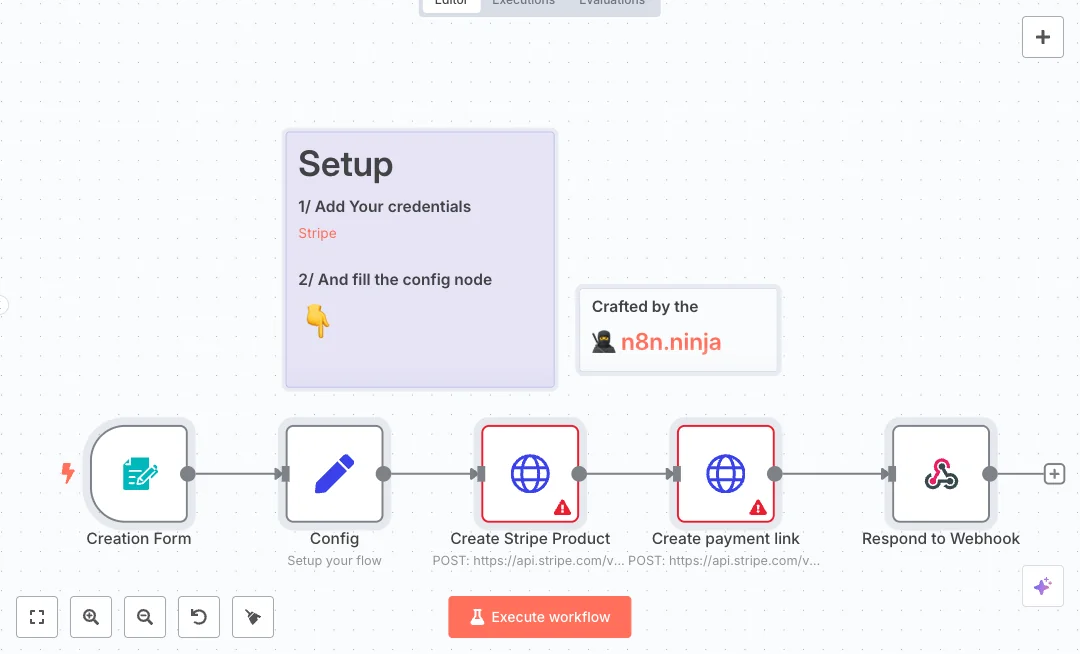1080x654 pixels.
Task: Open the AI assistant sparkle button
Action: [x=1042, y=586]
